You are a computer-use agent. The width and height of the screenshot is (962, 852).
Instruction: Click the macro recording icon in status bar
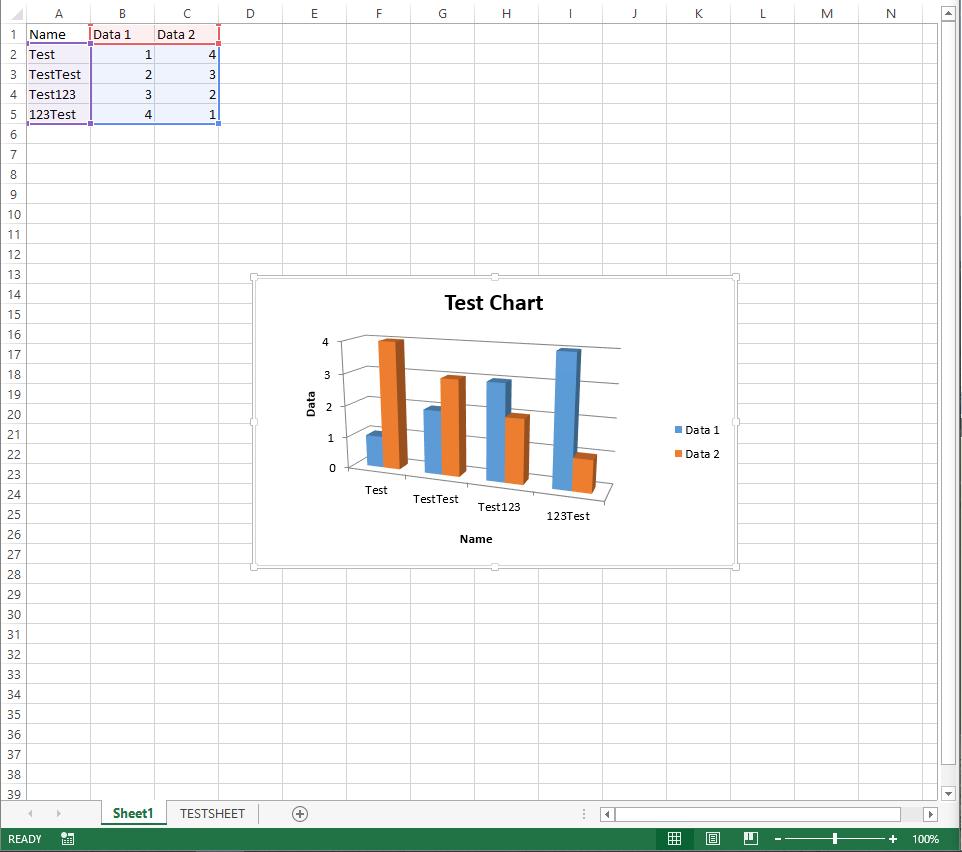coord(67,839)
